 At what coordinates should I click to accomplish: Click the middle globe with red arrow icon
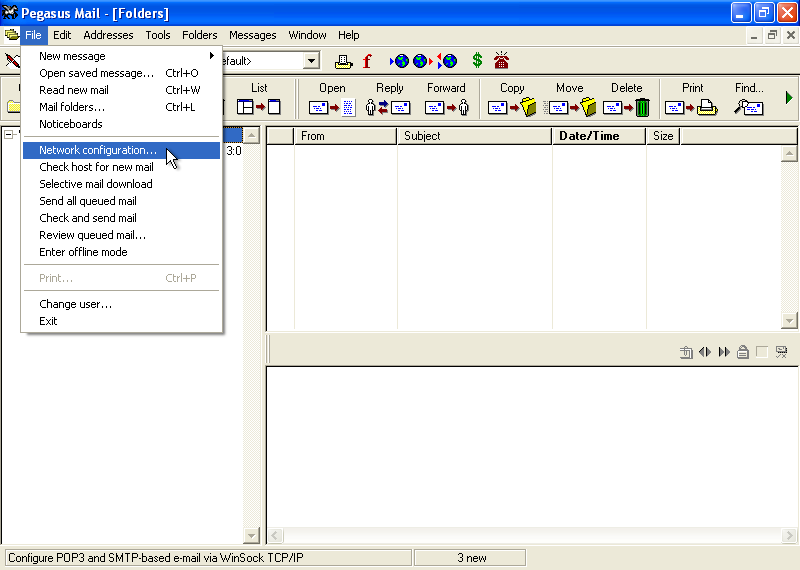[x=423, y=61]
